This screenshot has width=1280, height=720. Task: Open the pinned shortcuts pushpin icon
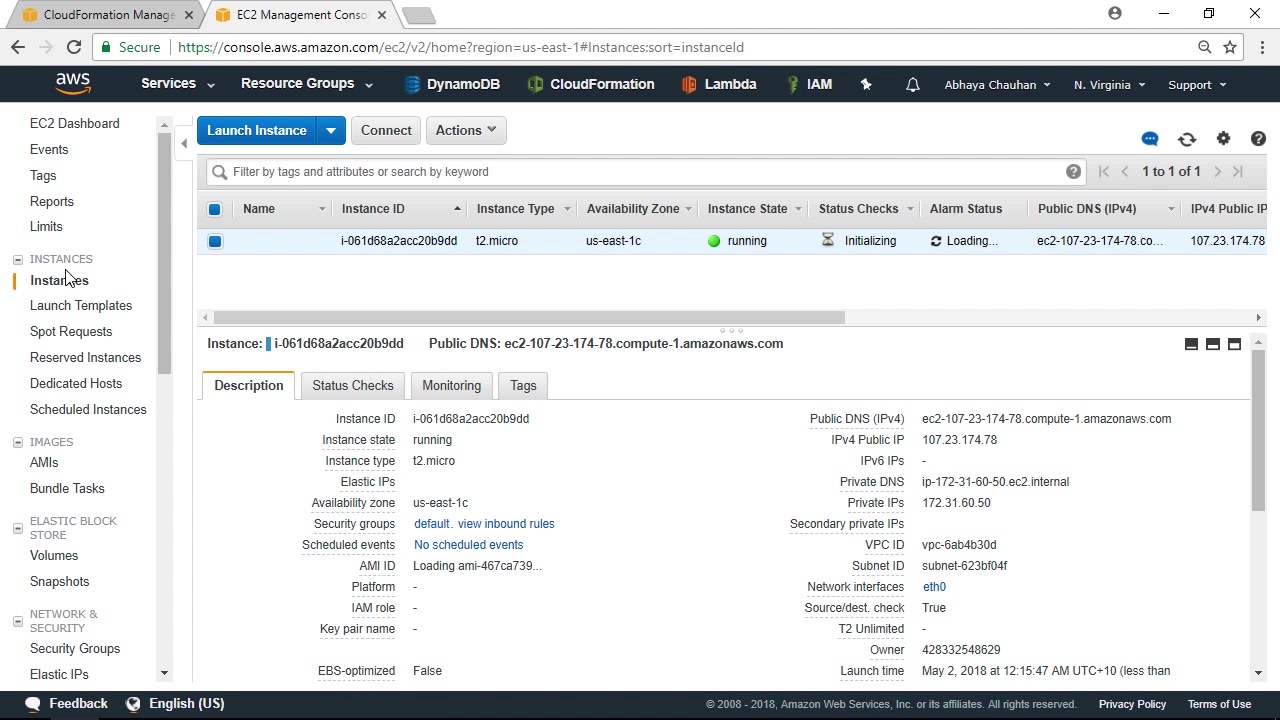866,85
